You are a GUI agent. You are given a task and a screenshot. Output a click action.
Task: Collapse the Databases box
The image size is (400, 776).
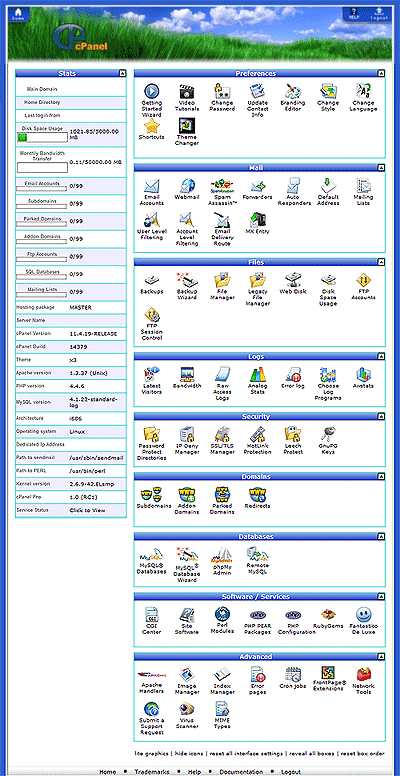point(381,536)
